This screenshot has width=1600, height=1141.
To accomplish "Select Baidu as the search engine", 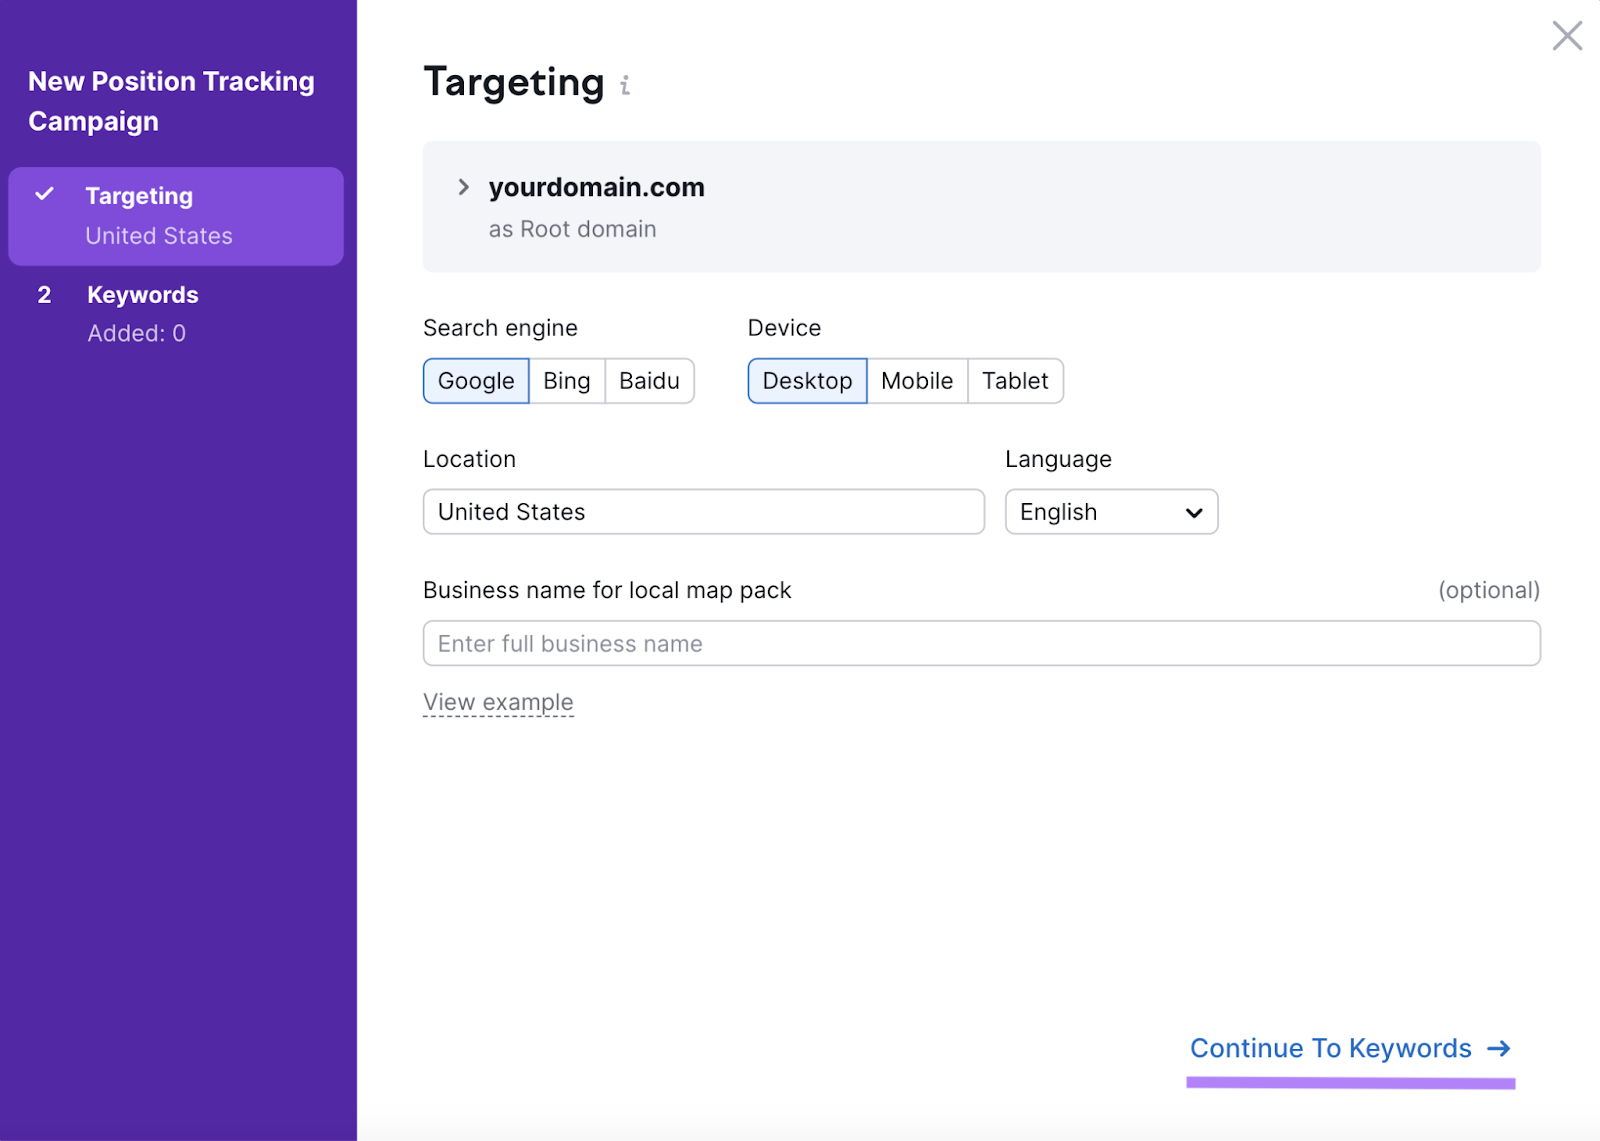I will tap(649, 381).
